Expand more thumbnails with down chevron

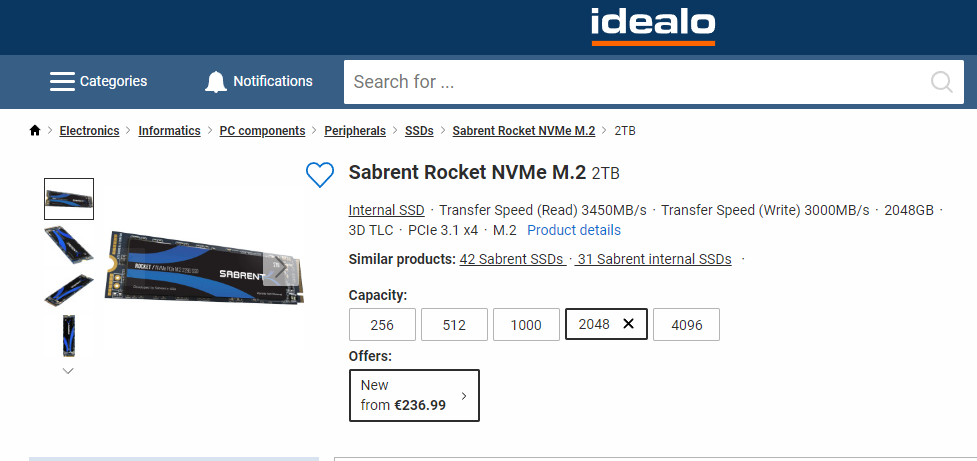(68, 370)
